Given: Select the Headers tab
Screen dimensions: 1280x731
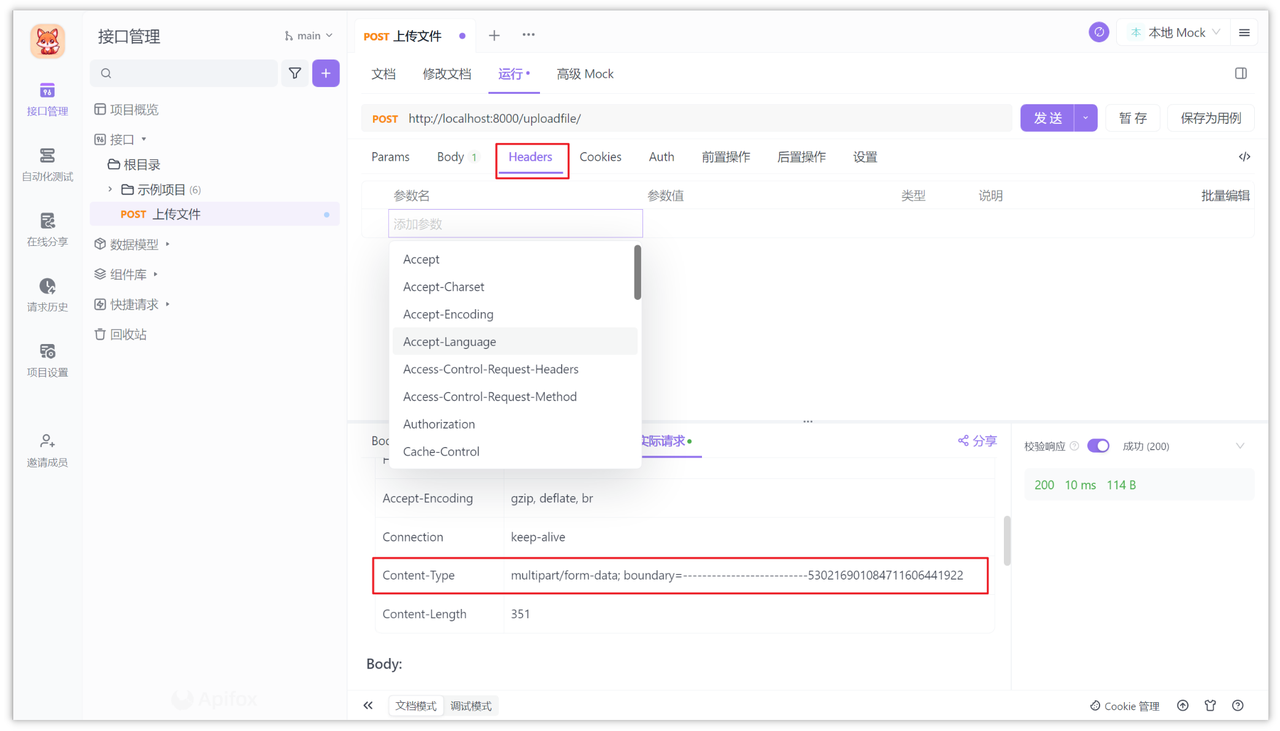Looking at the screenshot, I should pos(530,157).
